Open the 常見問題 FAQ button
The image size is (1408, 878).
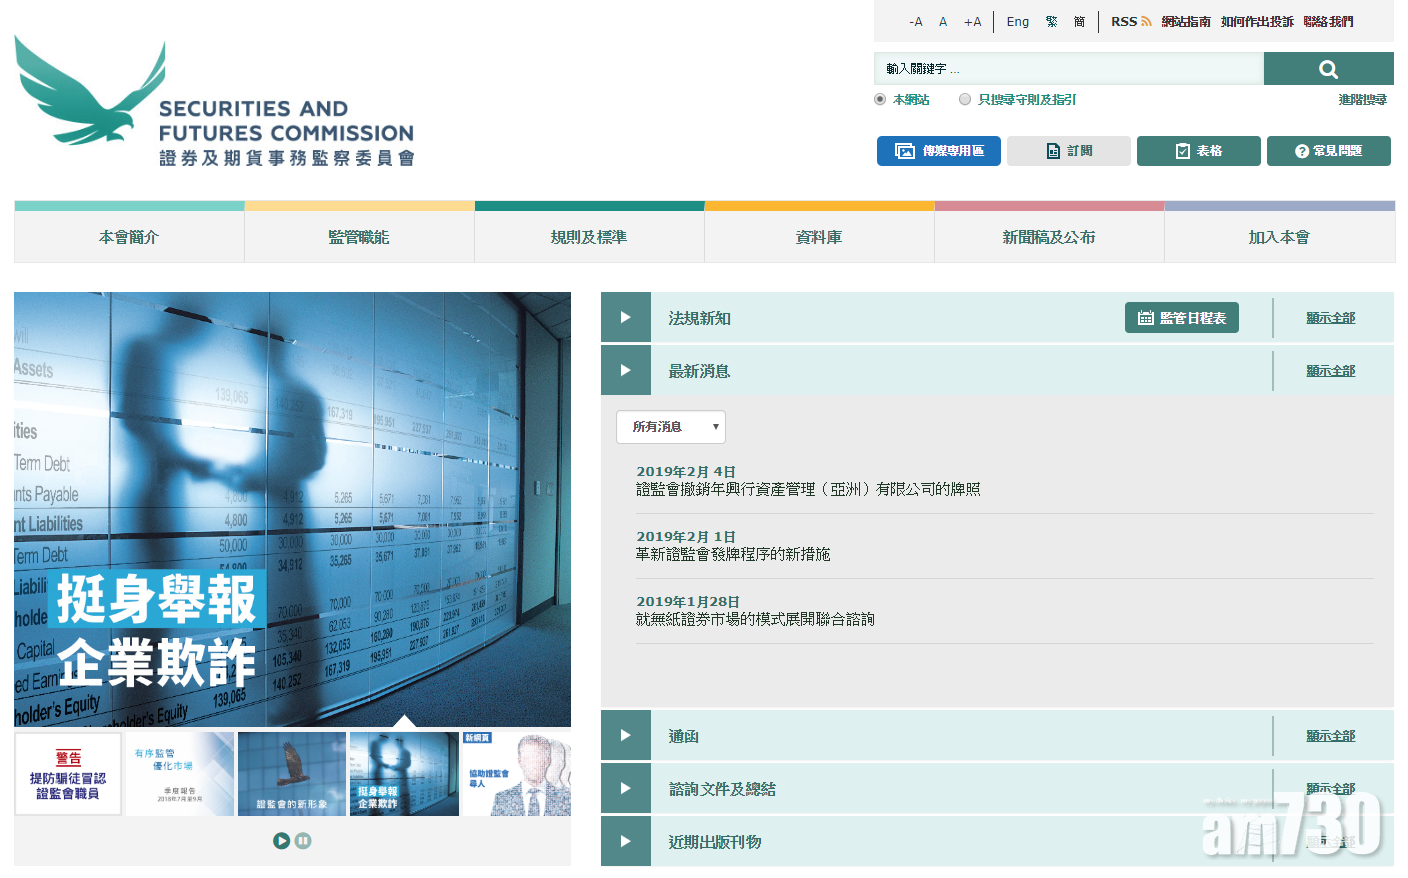coord(1328,151)
